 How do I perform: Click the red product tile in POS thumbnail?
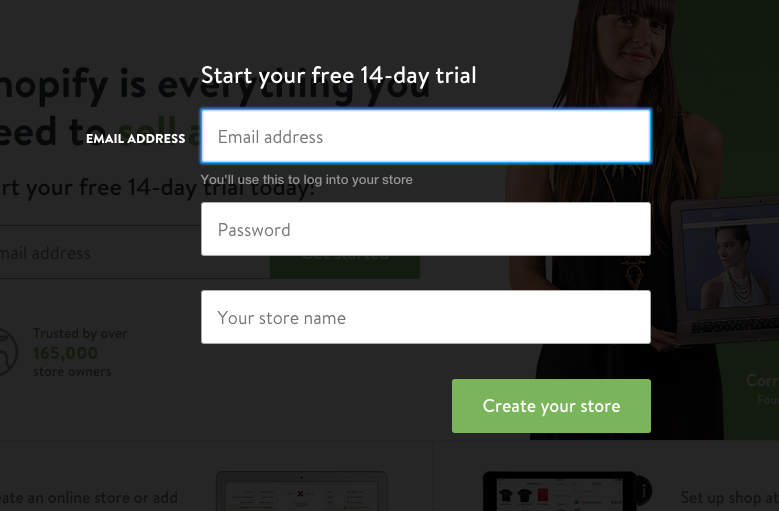pos(542,495)
